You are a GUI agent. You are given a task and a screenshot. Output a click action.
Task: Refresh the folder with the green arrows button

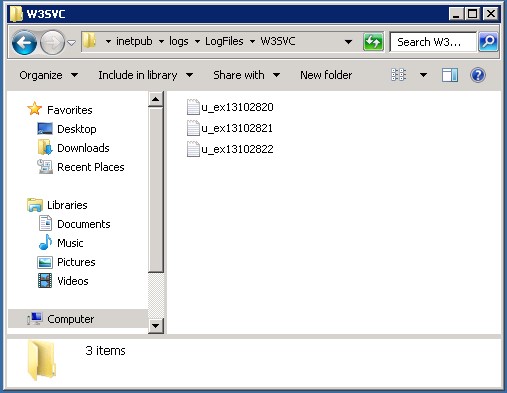click(x=373, y=42)
